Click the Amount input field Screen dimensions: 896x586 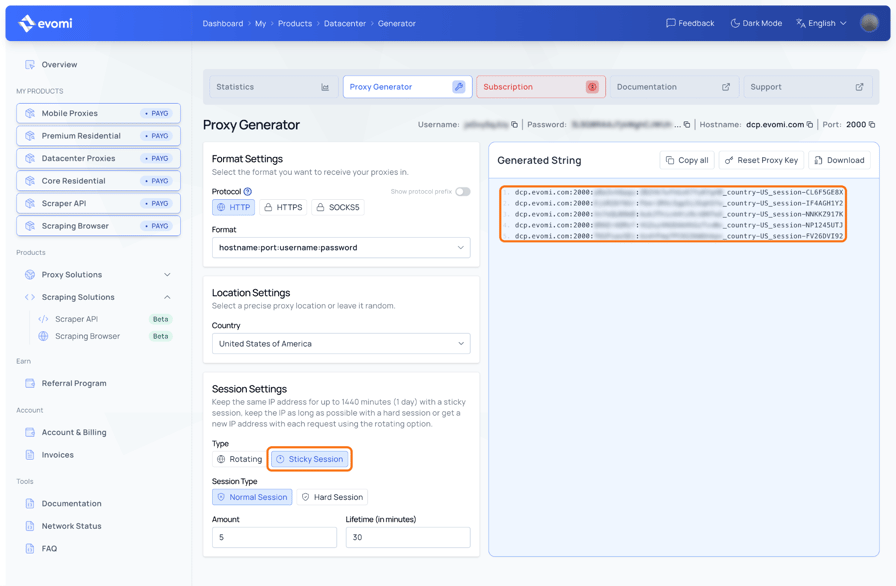(x=274, y=537)
